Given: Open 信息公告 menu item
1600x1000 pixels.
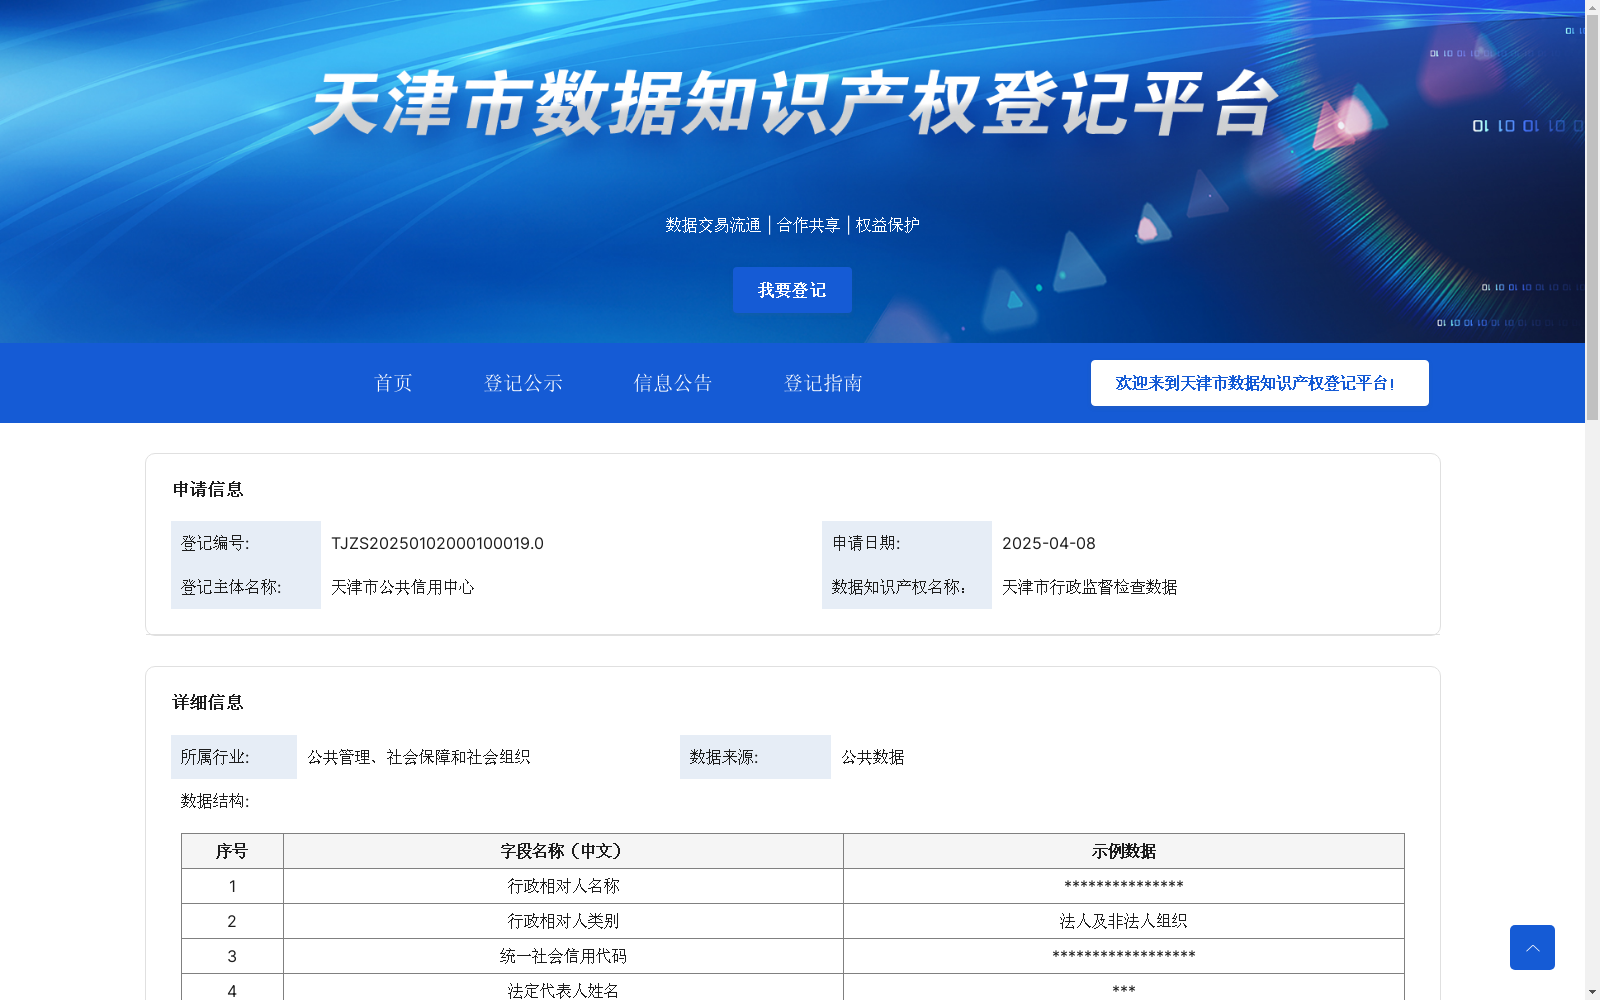Looking at the screenshot, I should click(x=673, y=383).
